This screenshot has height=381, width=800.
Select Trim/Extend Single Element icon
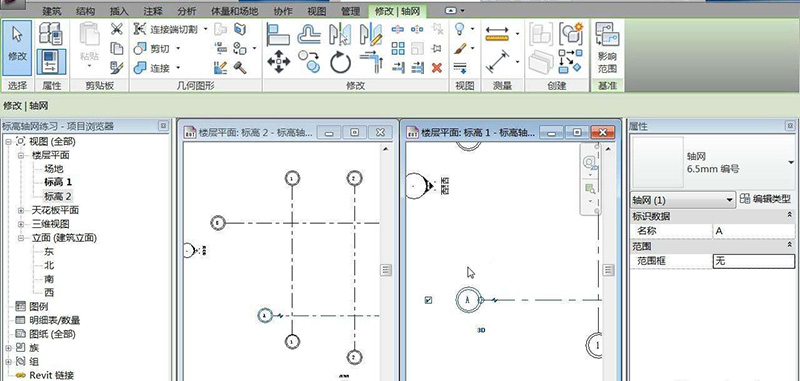coord(398,67)
